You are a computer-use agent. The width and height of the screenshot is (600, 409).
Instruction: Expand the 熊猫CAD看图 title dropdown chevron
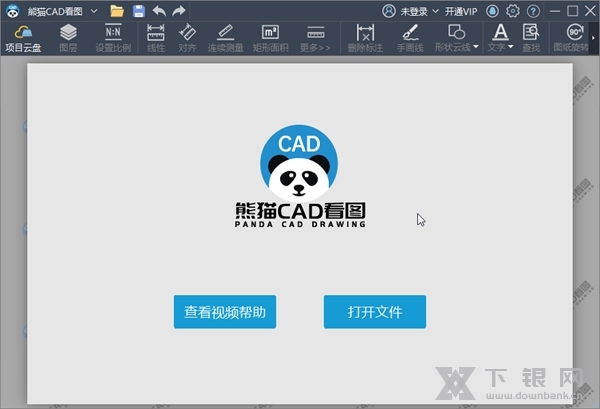pos(94,11)
